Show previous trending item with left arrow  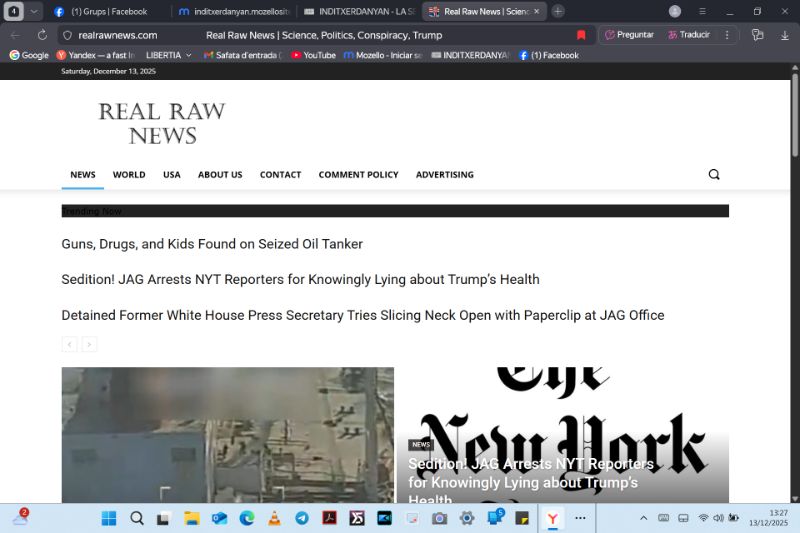69,344
